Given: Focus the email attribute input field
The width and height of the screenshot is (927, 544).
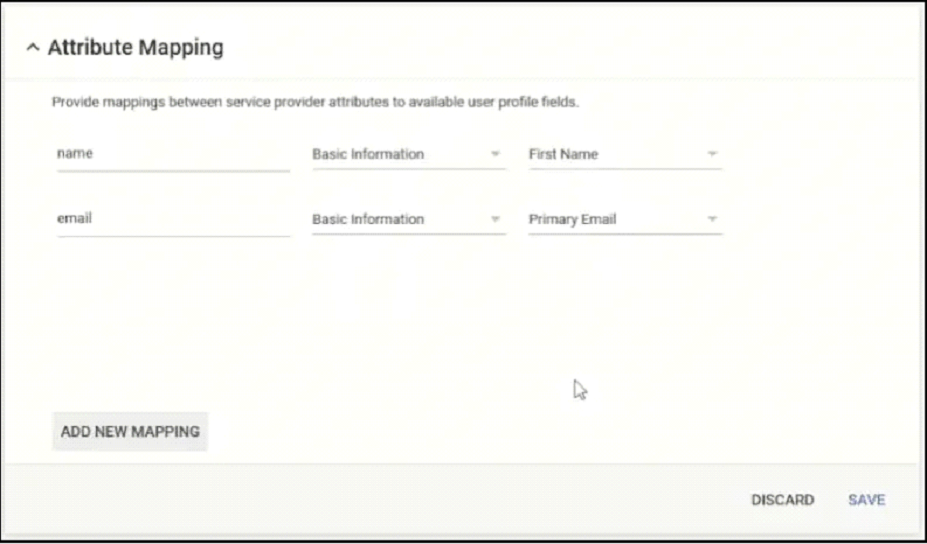Looking at the screenshot, I should click(x=173, y=220).
